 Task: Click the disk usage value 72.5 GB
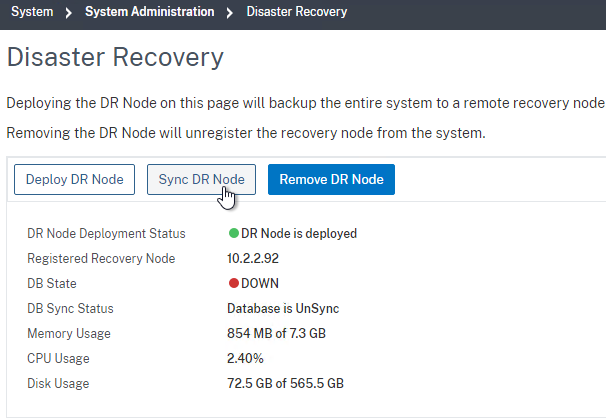point(285,383)
